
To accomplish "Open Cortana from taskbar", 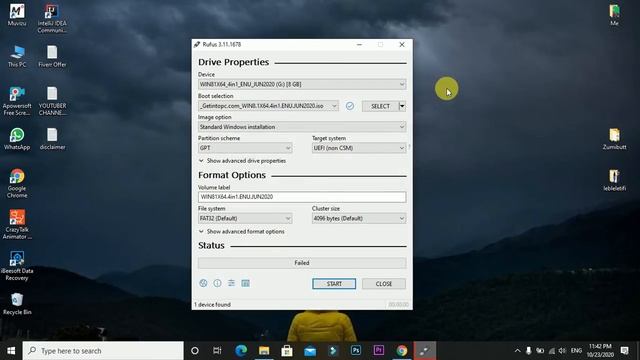I will pyautogui.click(x=195, y=351).
